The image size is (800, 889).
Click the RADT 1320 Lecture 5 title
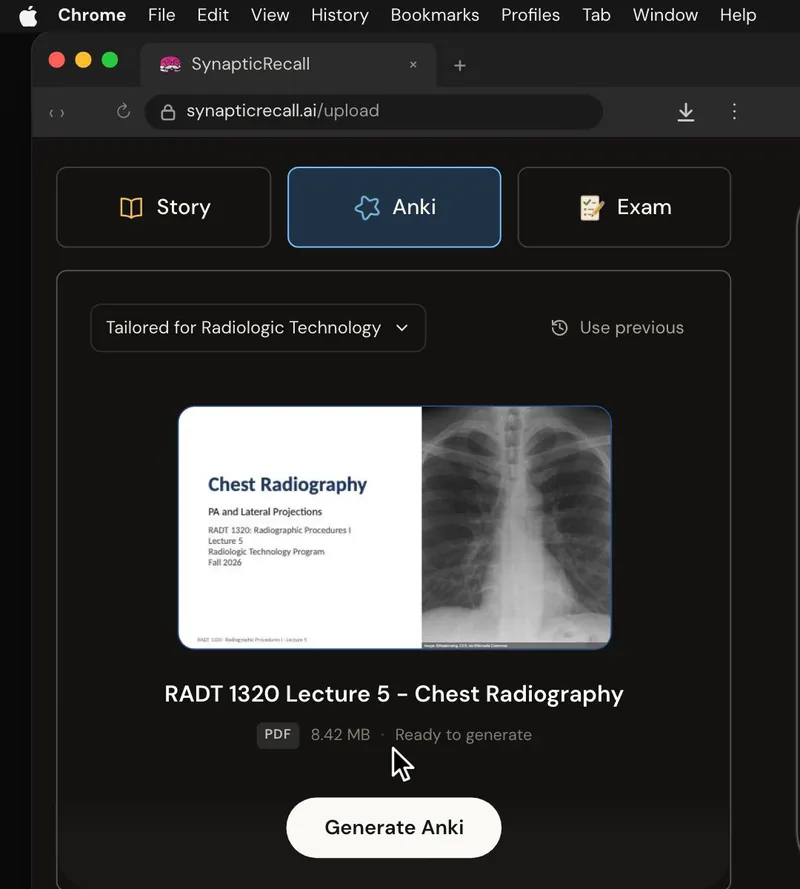tap(394, 694)
